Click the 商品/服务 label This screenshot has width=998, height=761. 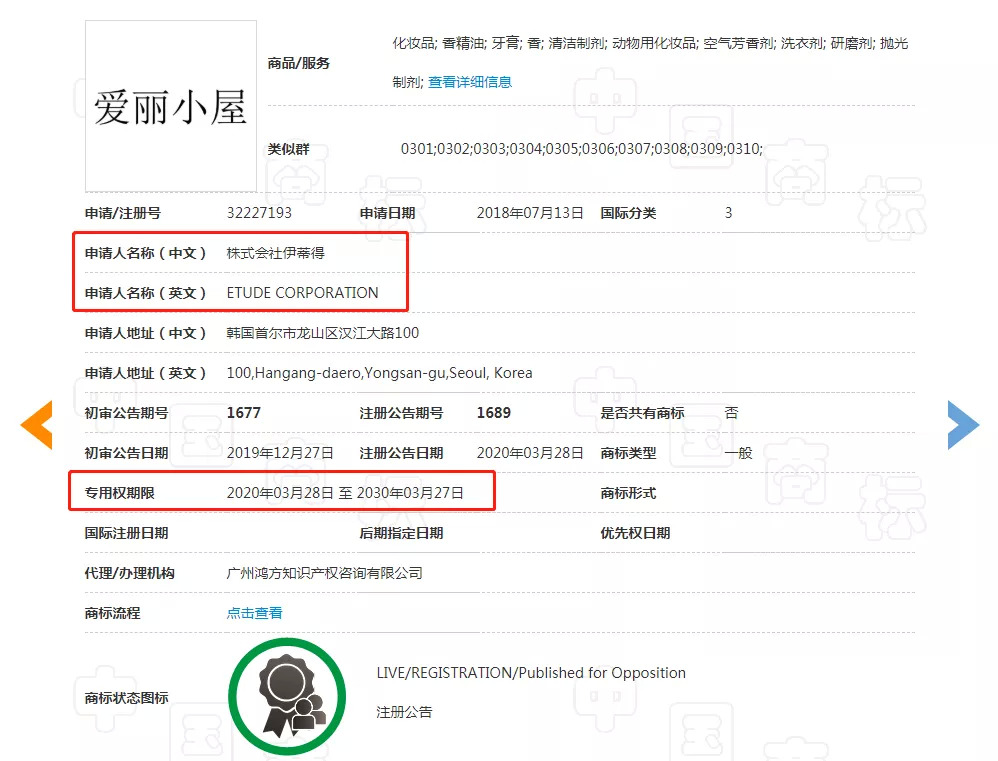pos(299,63)
